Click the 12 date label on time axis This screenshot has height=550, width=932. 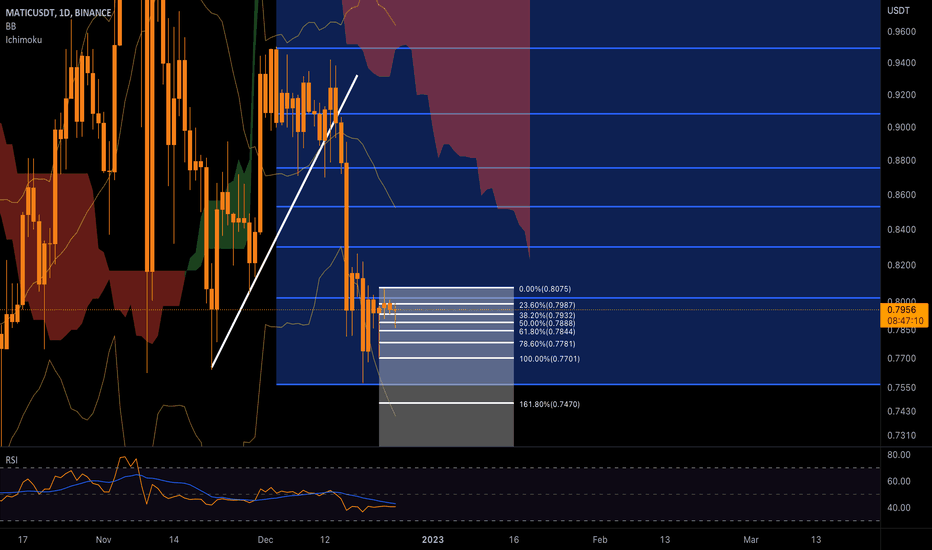(x=325, y=540)
